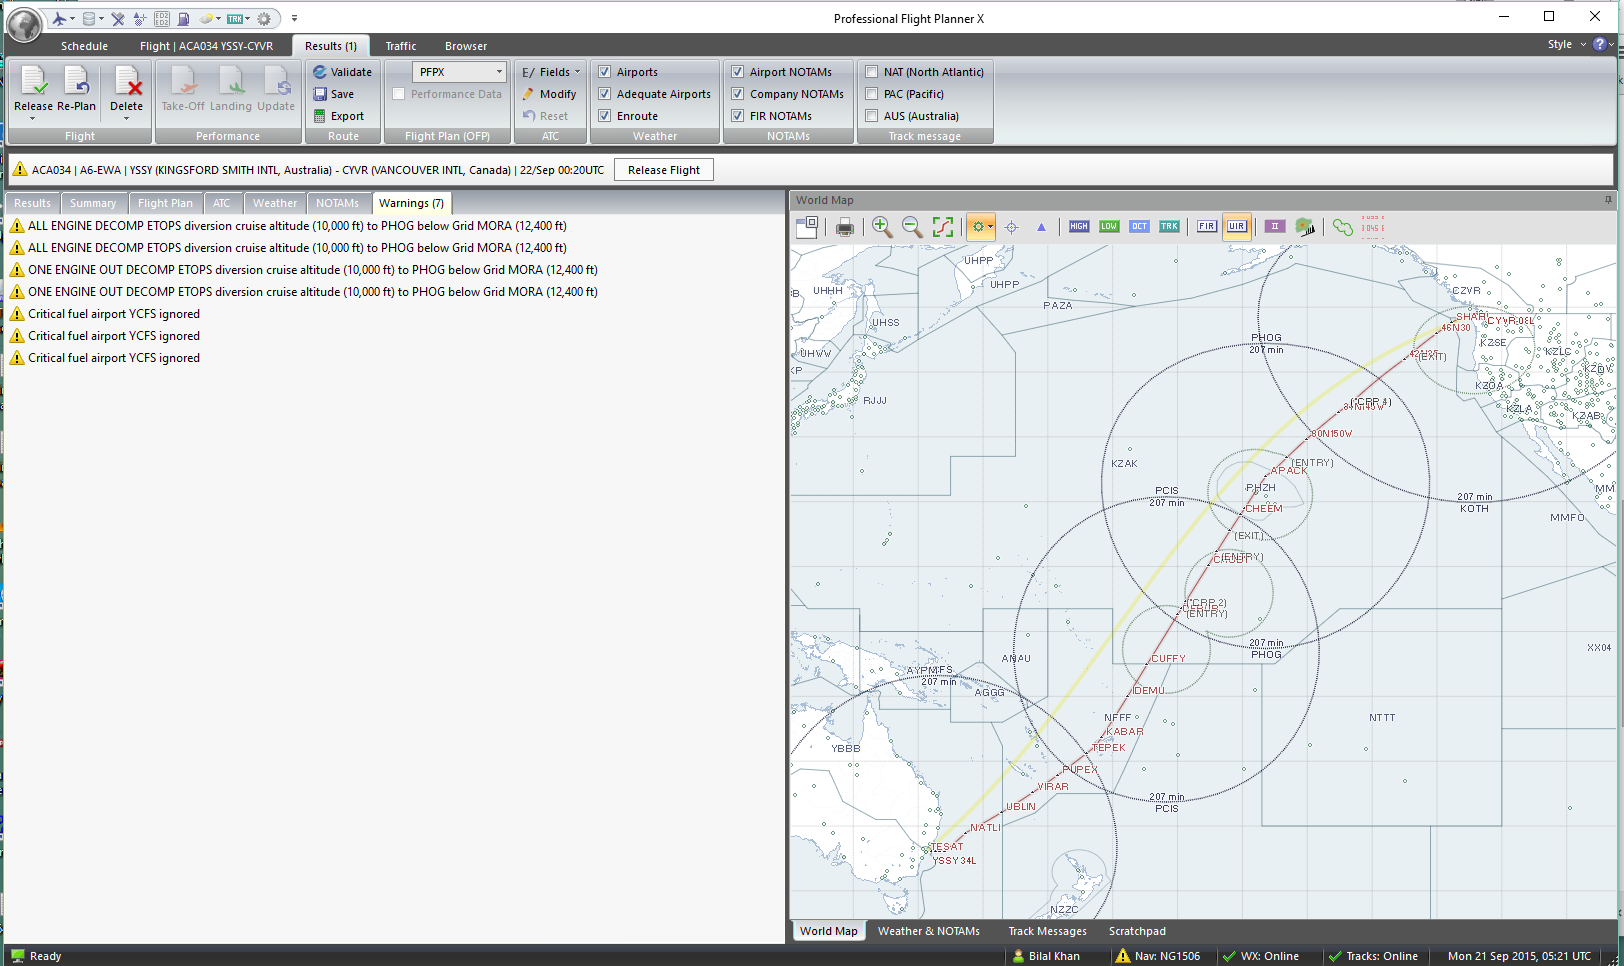This screenshot has height=966, width=1624.
Task: Zoom in on the World Map
Action: (881, 227)
